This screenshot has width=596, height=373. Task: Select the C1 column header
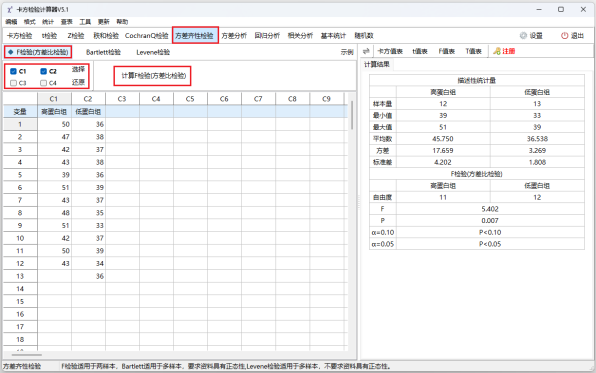(x=54, y=98)
